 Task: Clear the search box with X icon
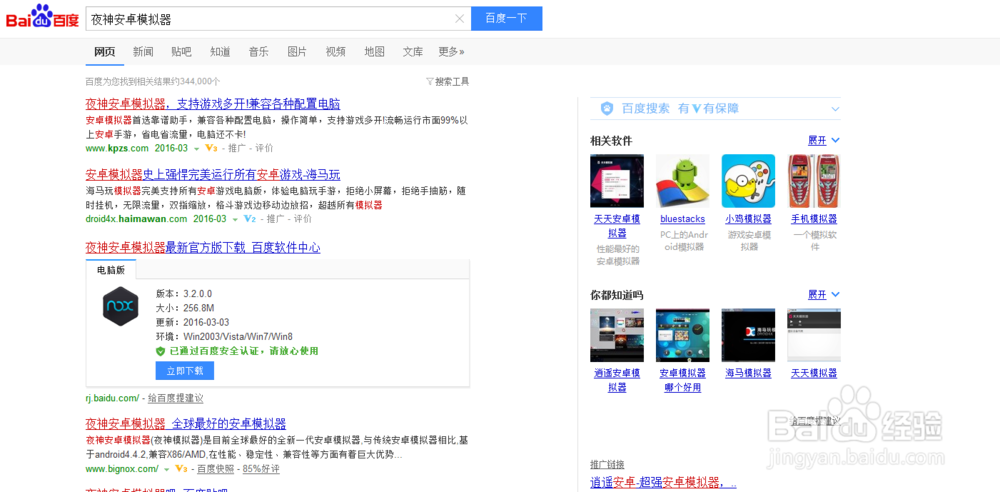click(459, 19)
